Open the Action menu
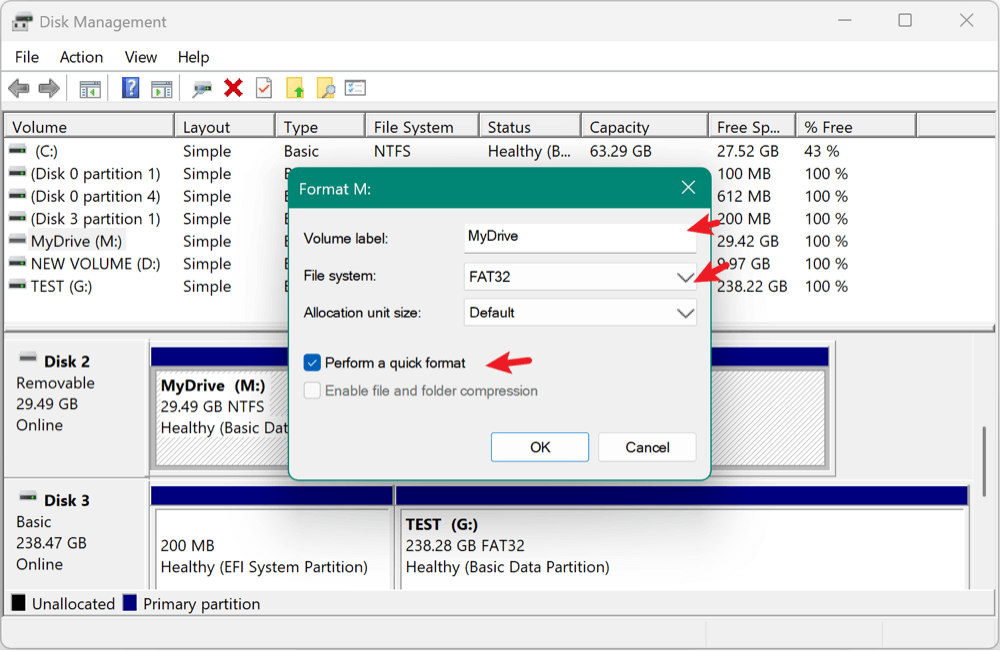 (81, 57)
